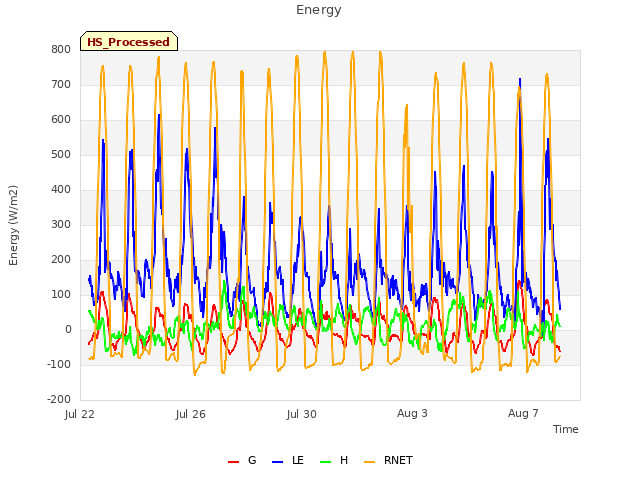Click the green H legend line swatch
Screen dimensions: 640x480
click(325, 462)
